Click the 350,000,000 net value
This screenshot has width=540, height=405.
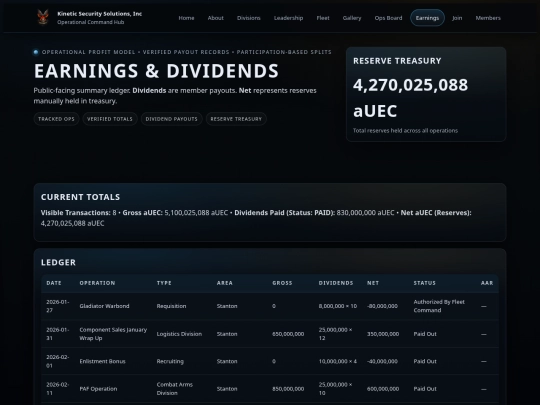click(x=383, y=334)
